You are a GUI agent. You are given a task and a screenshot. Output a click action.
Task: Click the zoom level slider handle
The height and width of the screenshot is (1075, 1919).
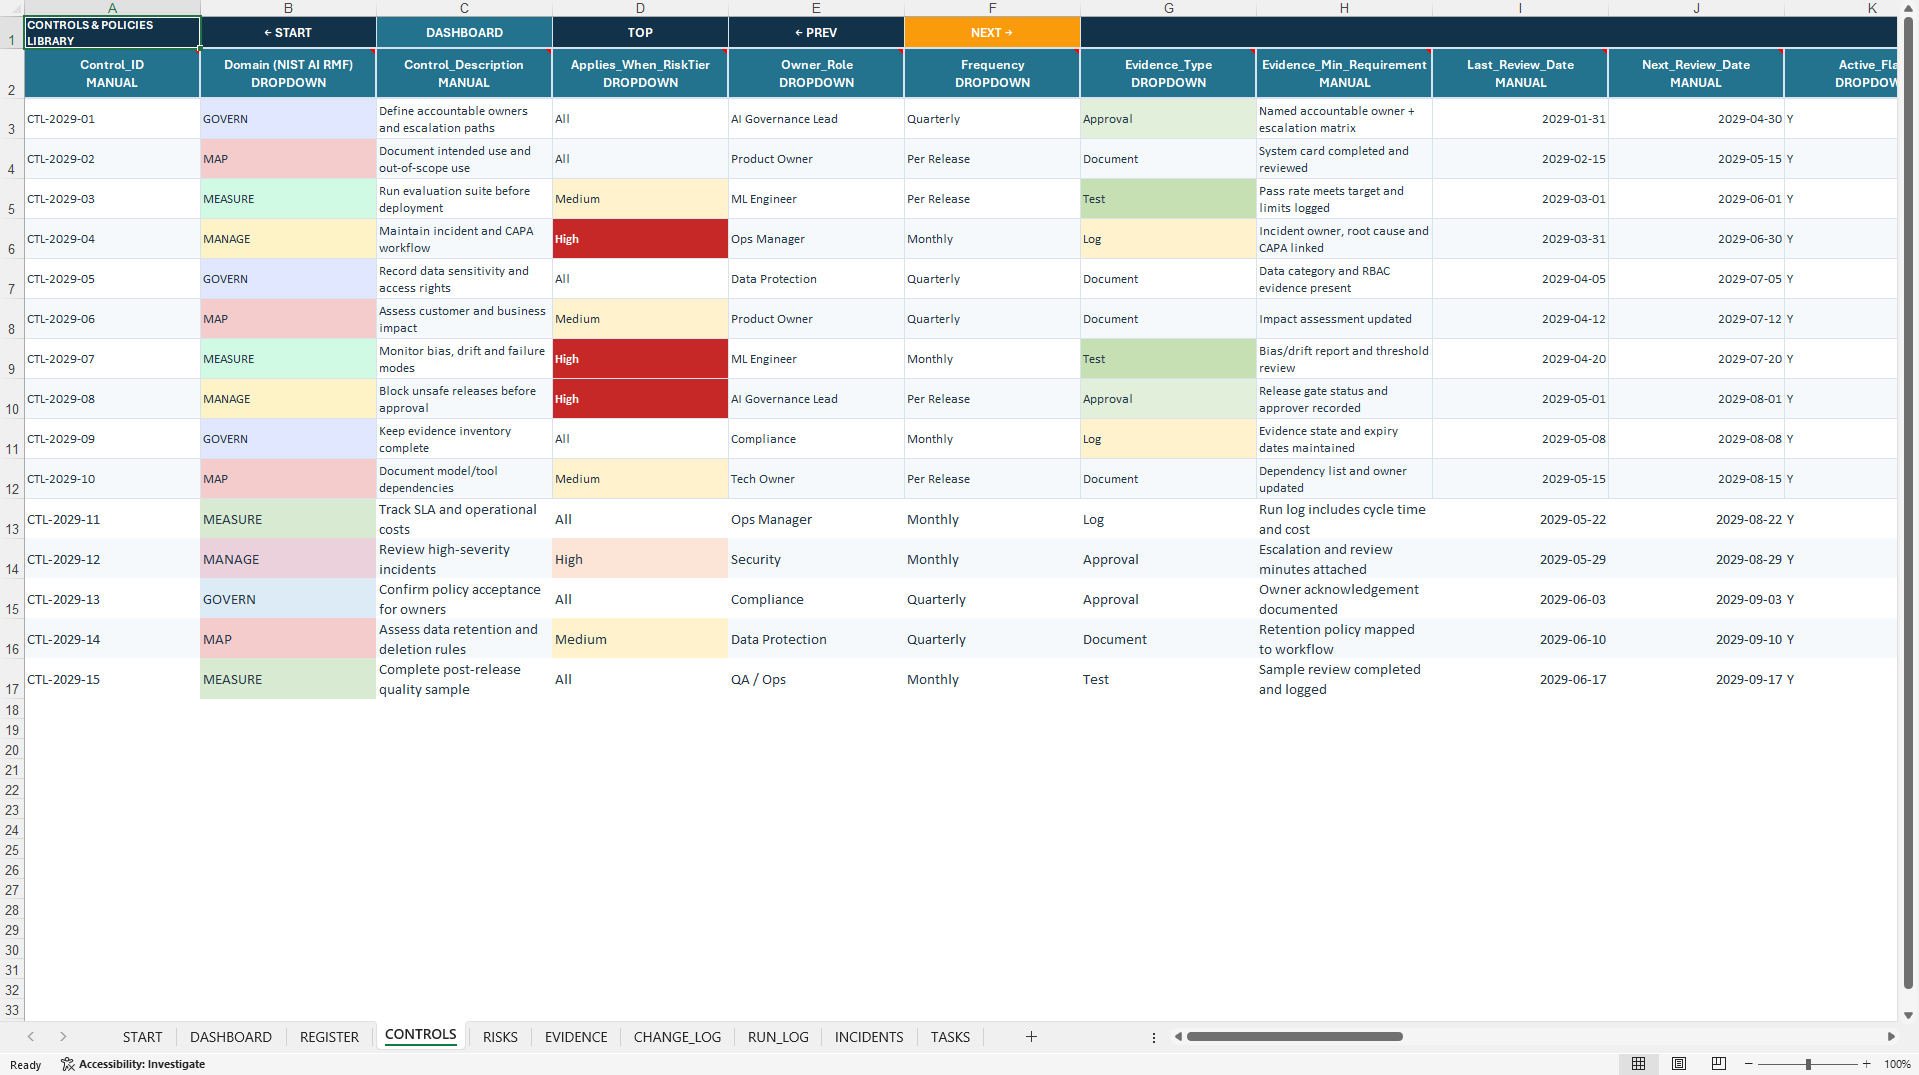pyautogui.click(x=1808, y=1064)
